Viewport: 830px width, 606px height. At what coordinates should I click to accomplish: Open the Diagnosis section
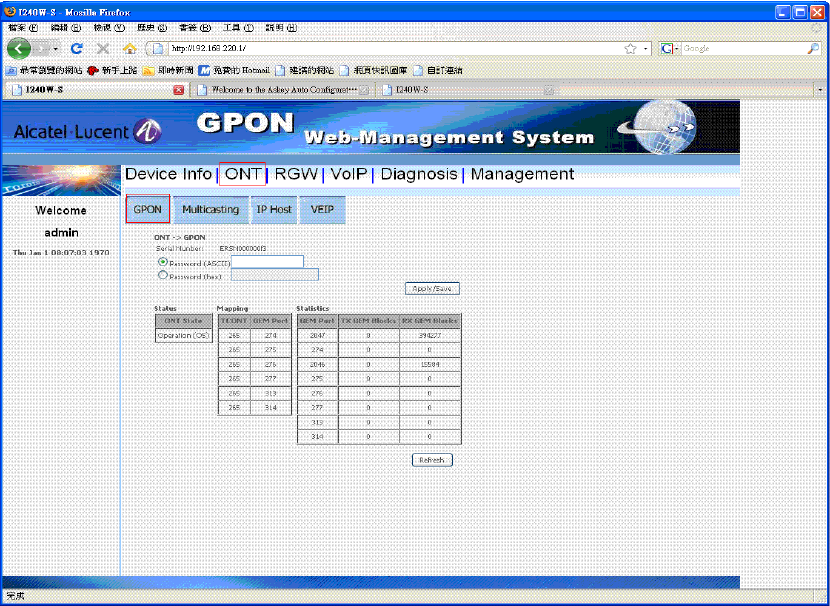tap(419, 174)
